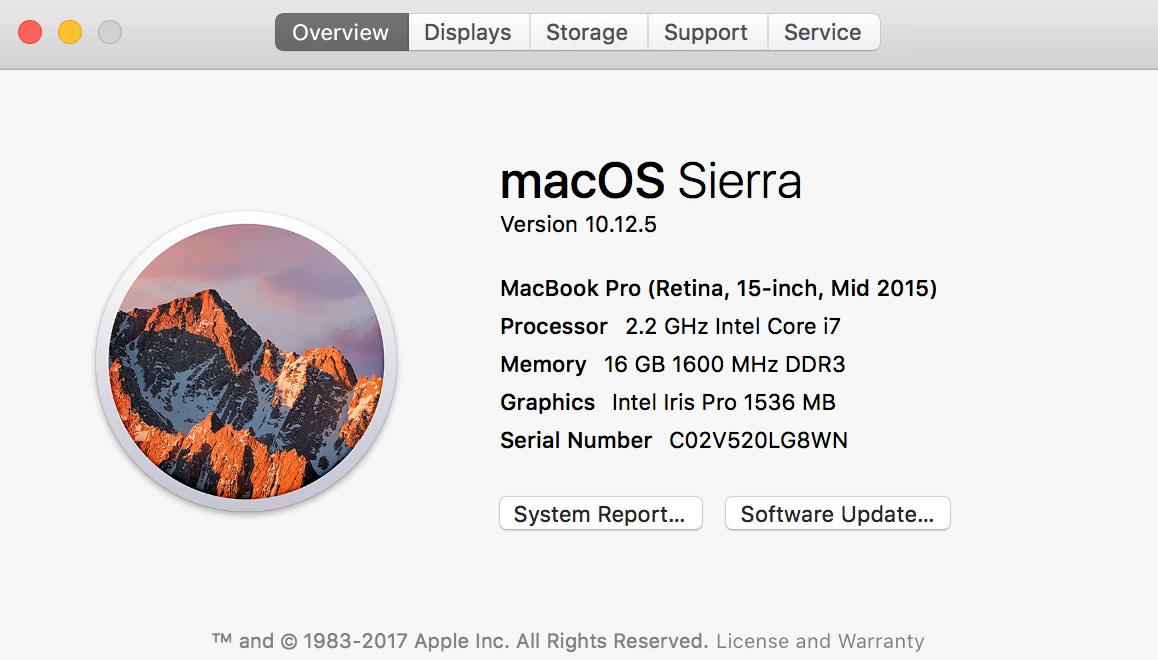Click the serial number C02V520LG8WN
Screen dimensions: 1158x660
click(758, 440)
